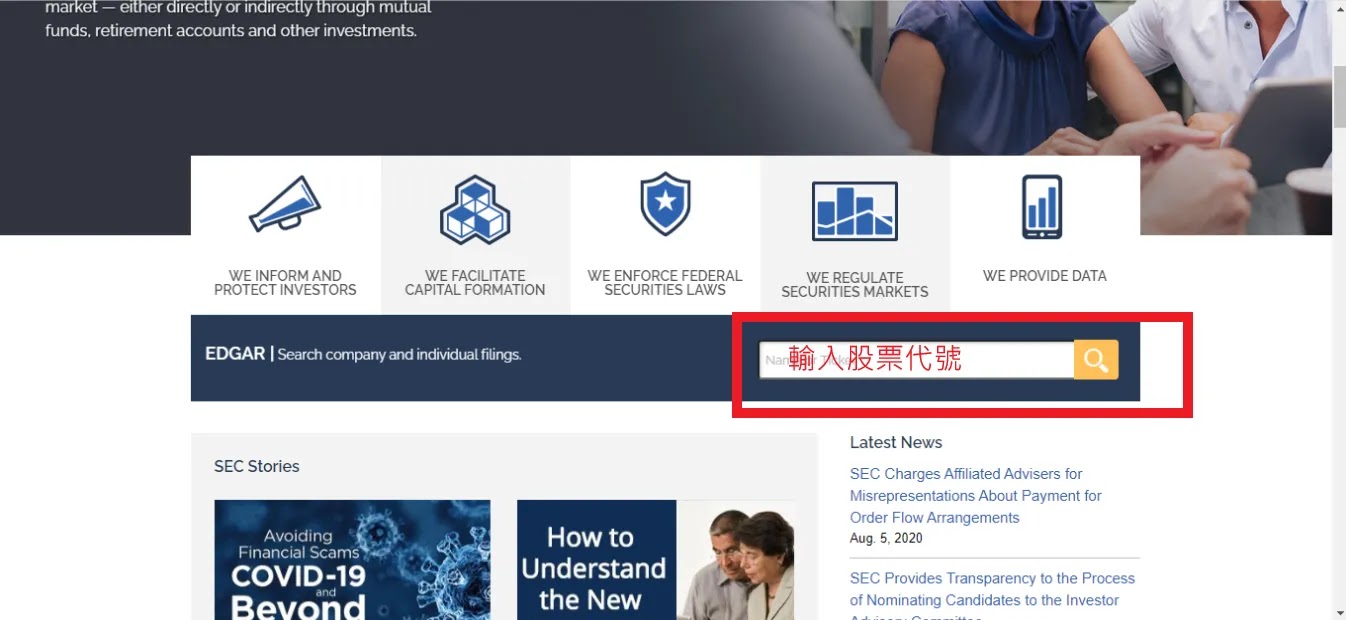This screenshot has width=1346, height=620.
Task: Open the phone chart Provide Data icon
Action: (x=1042, y=207)
